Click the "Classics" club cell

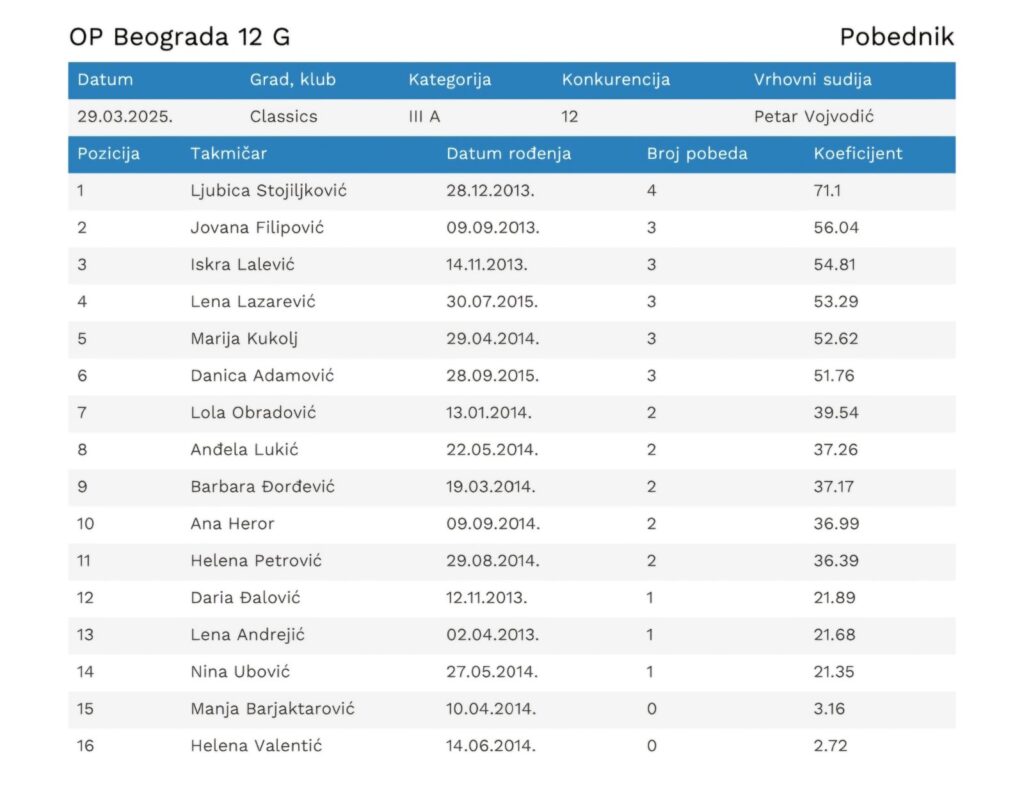pyautogui.click(x=283, y=117)
